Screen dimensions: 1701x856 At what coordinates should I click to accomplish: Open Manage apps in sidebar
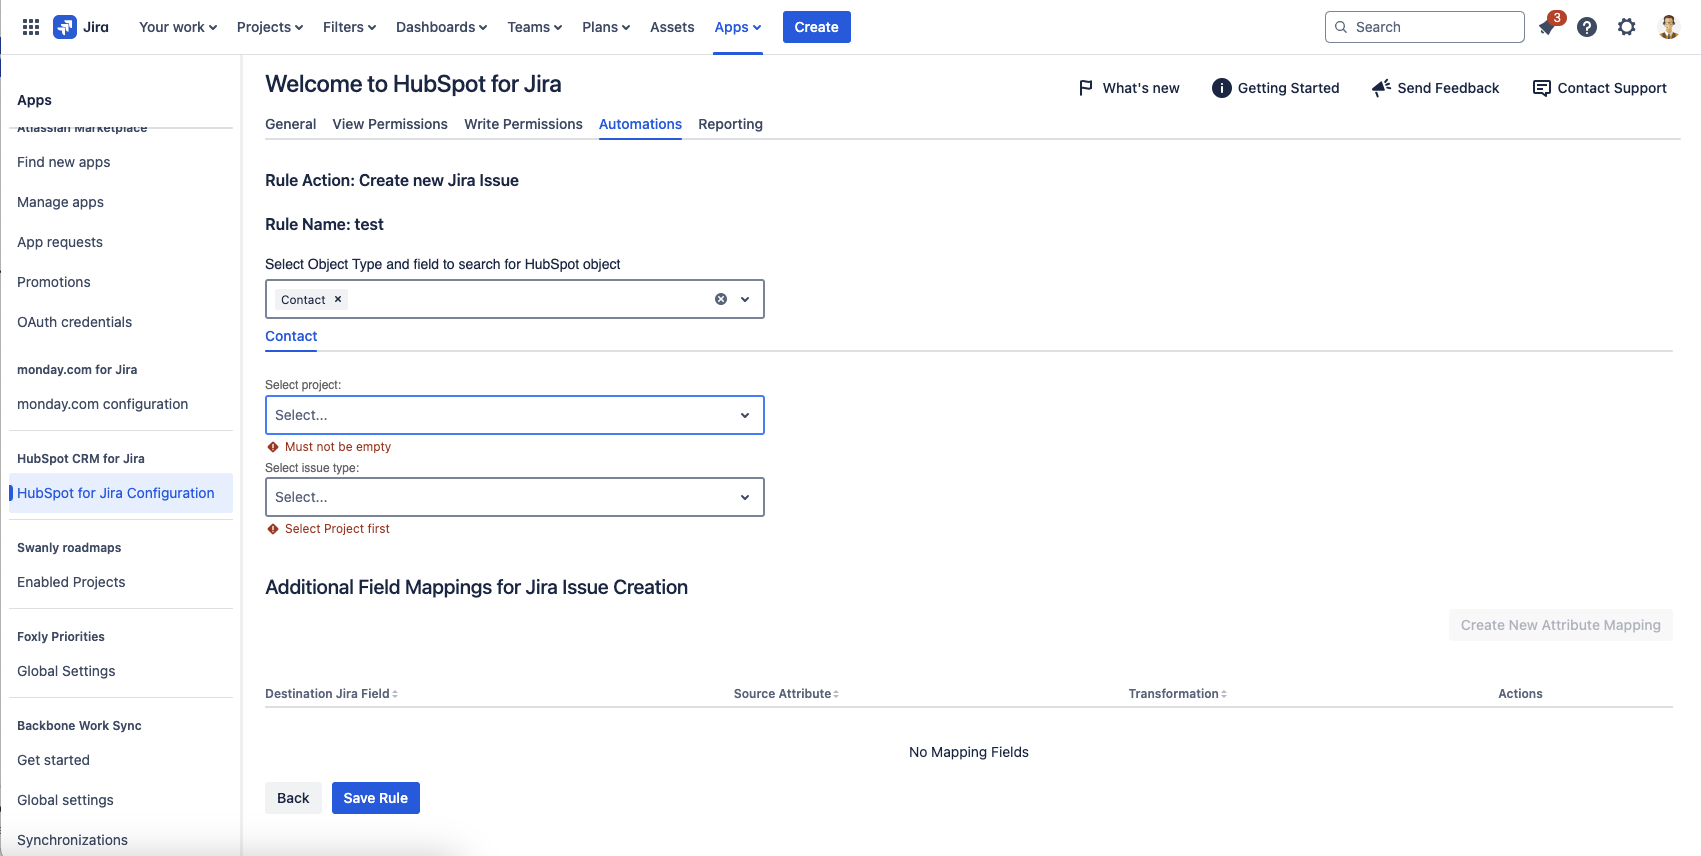[60, 202]
